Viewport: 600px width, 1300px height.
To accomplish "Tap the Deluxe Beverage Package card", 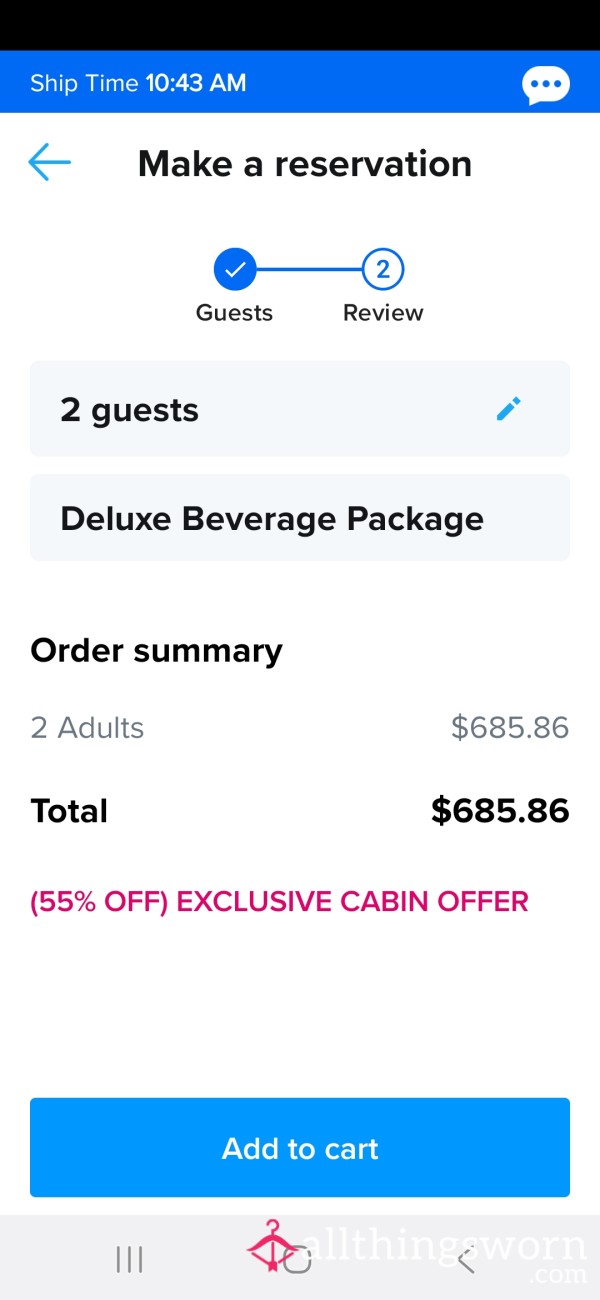I will coord(300,518).
